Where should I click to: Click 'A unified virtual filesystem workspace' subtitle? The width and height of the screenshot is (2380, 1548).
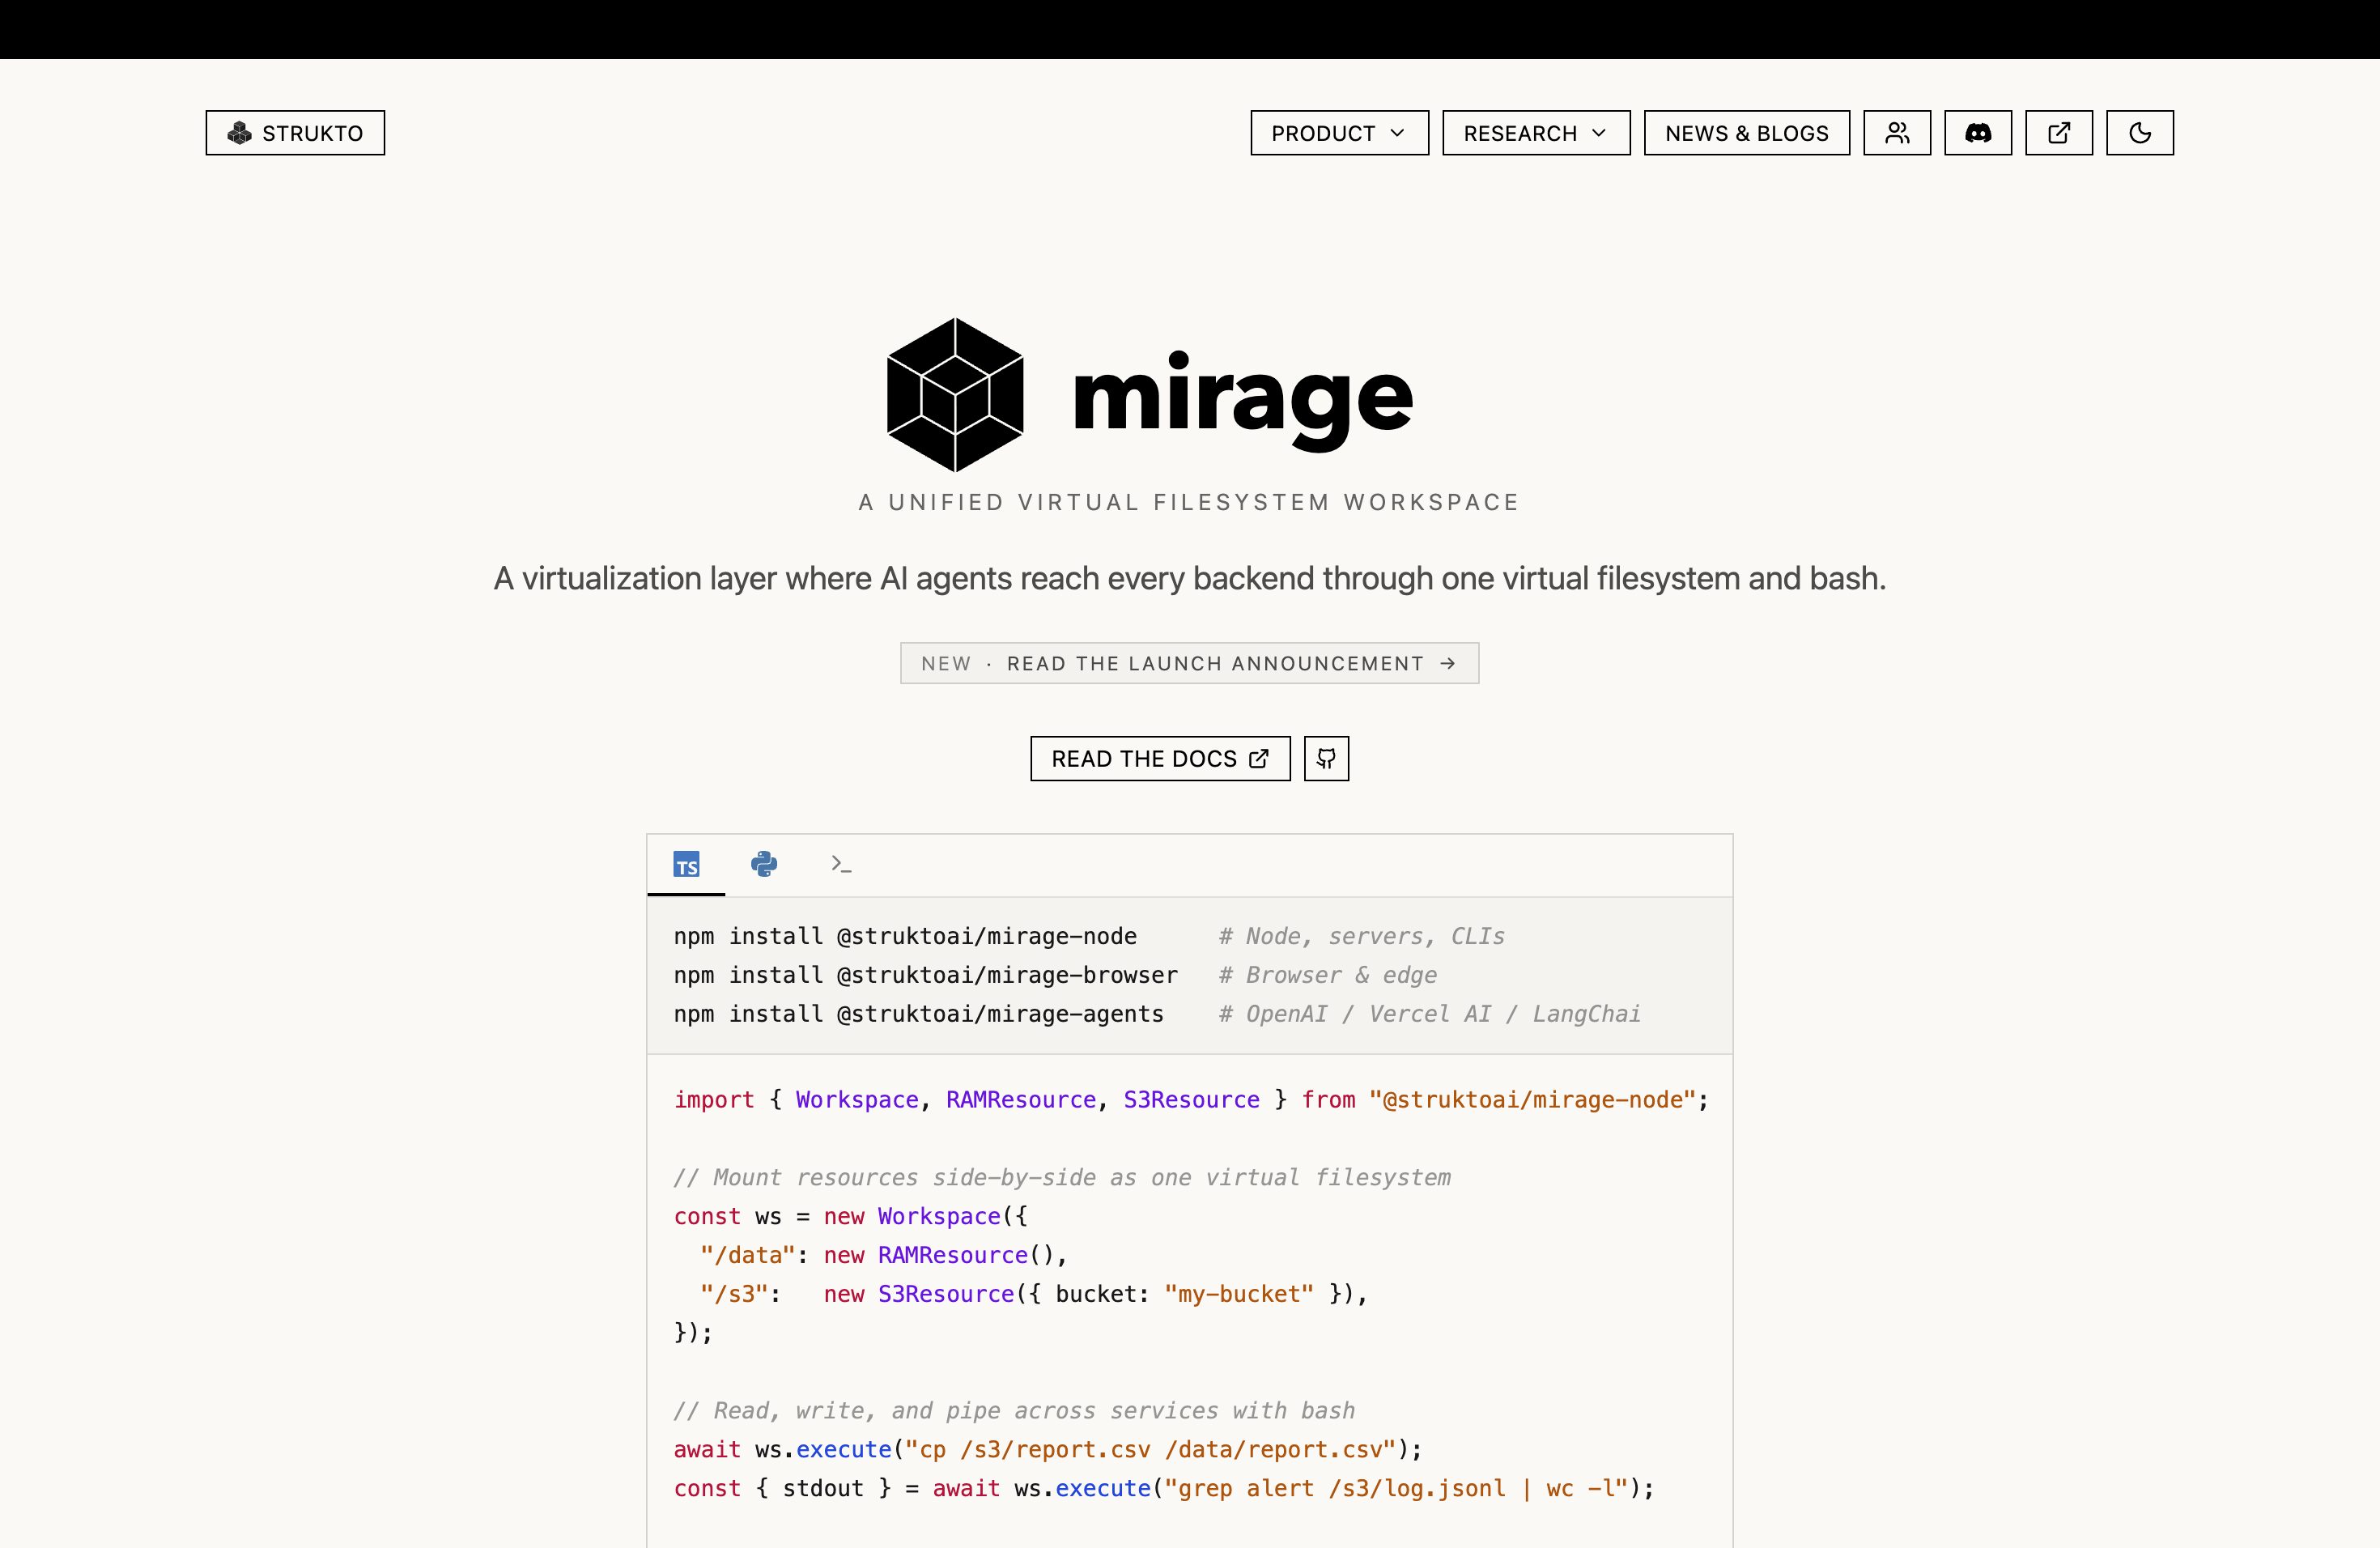[x=1189, y=502]
